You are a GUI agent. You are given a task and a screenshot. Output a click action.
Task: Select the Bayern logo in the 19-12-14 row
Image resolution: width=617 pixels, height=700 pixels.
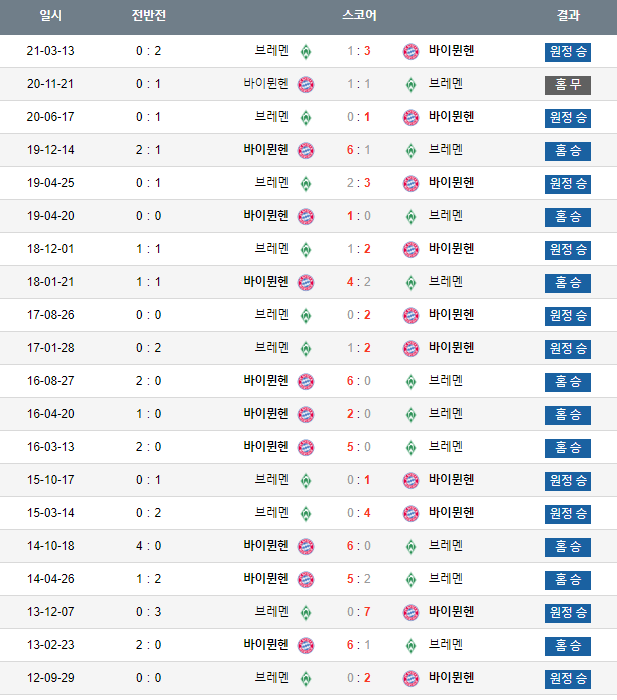coord(306,150)
